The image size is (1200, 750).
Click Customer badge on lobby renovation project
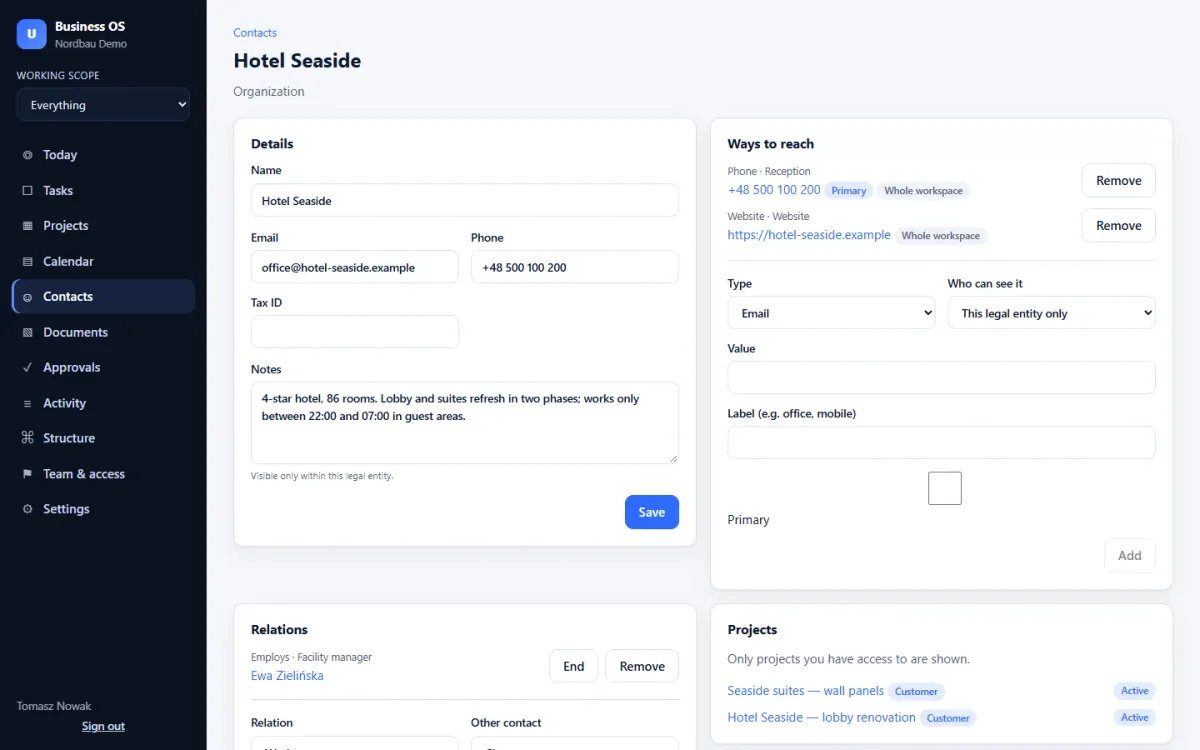948,718
